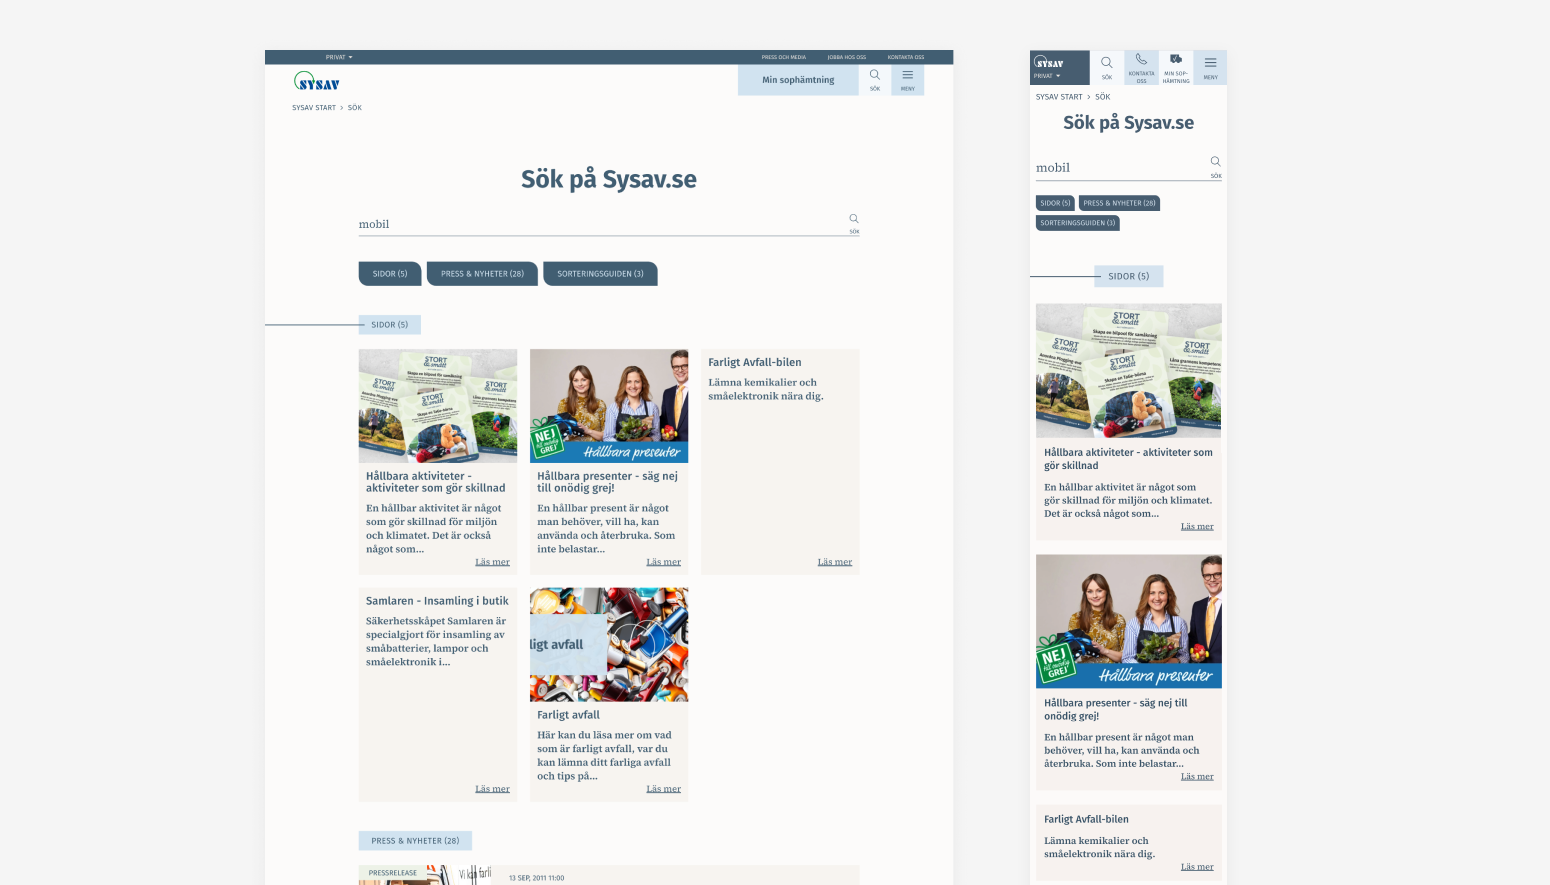
Task: Open Press och media link in top bar
Action: [x=783, y=57]
